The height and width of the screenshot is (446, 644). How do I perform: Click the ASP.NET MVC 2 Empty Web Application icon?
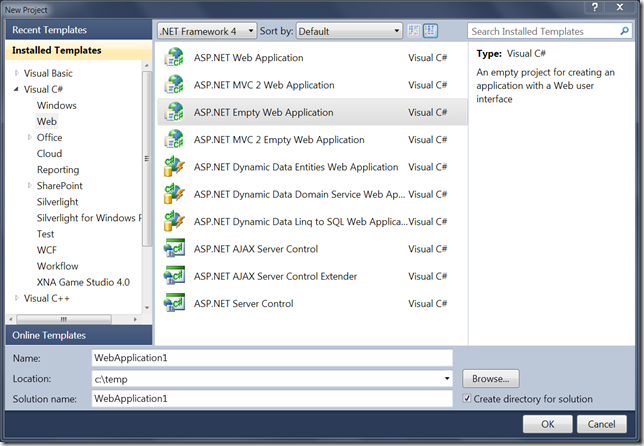pos(174,139)
